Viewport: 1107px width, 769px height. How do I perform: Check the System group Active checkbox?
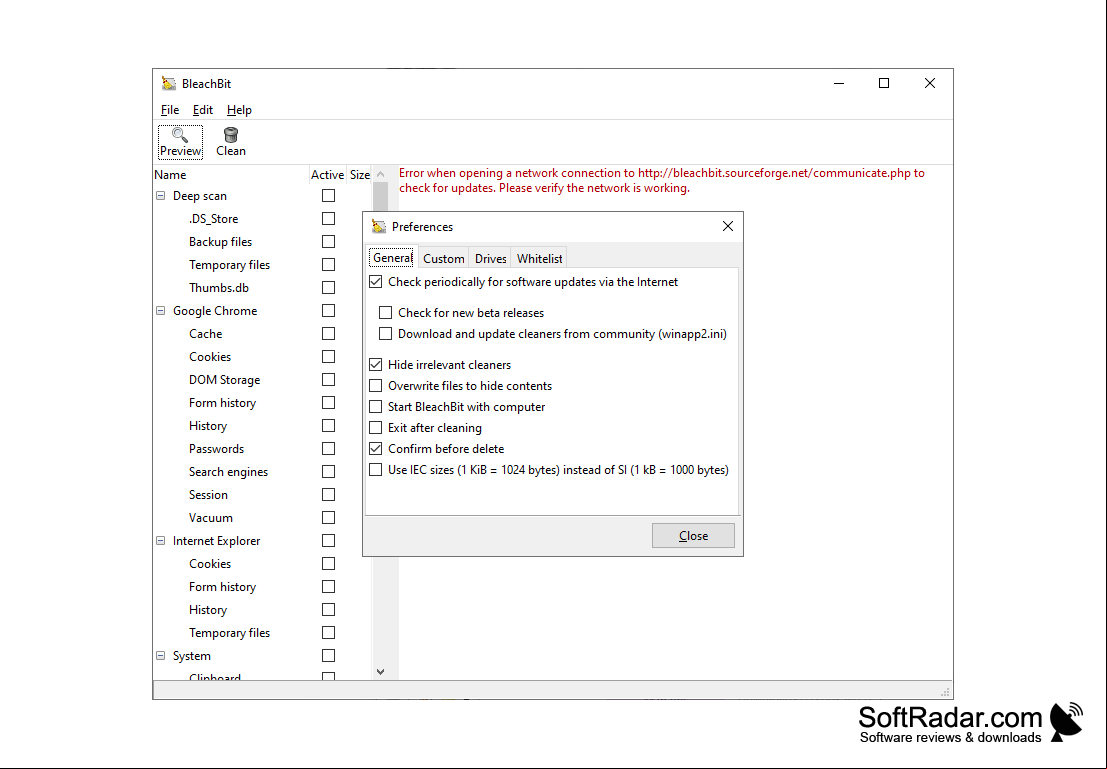(x=328, y=656)
